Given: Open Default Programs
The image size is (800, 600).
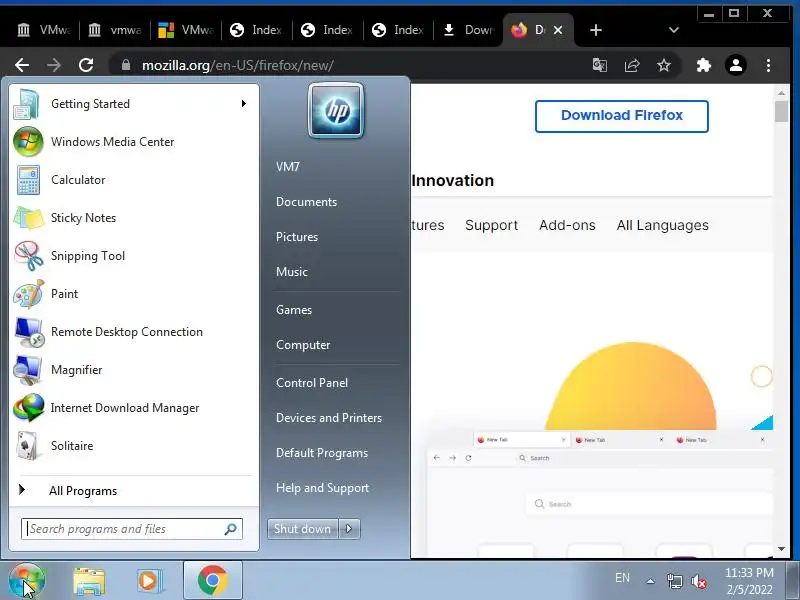Looking at the screenshot, I should click(322, 453).
